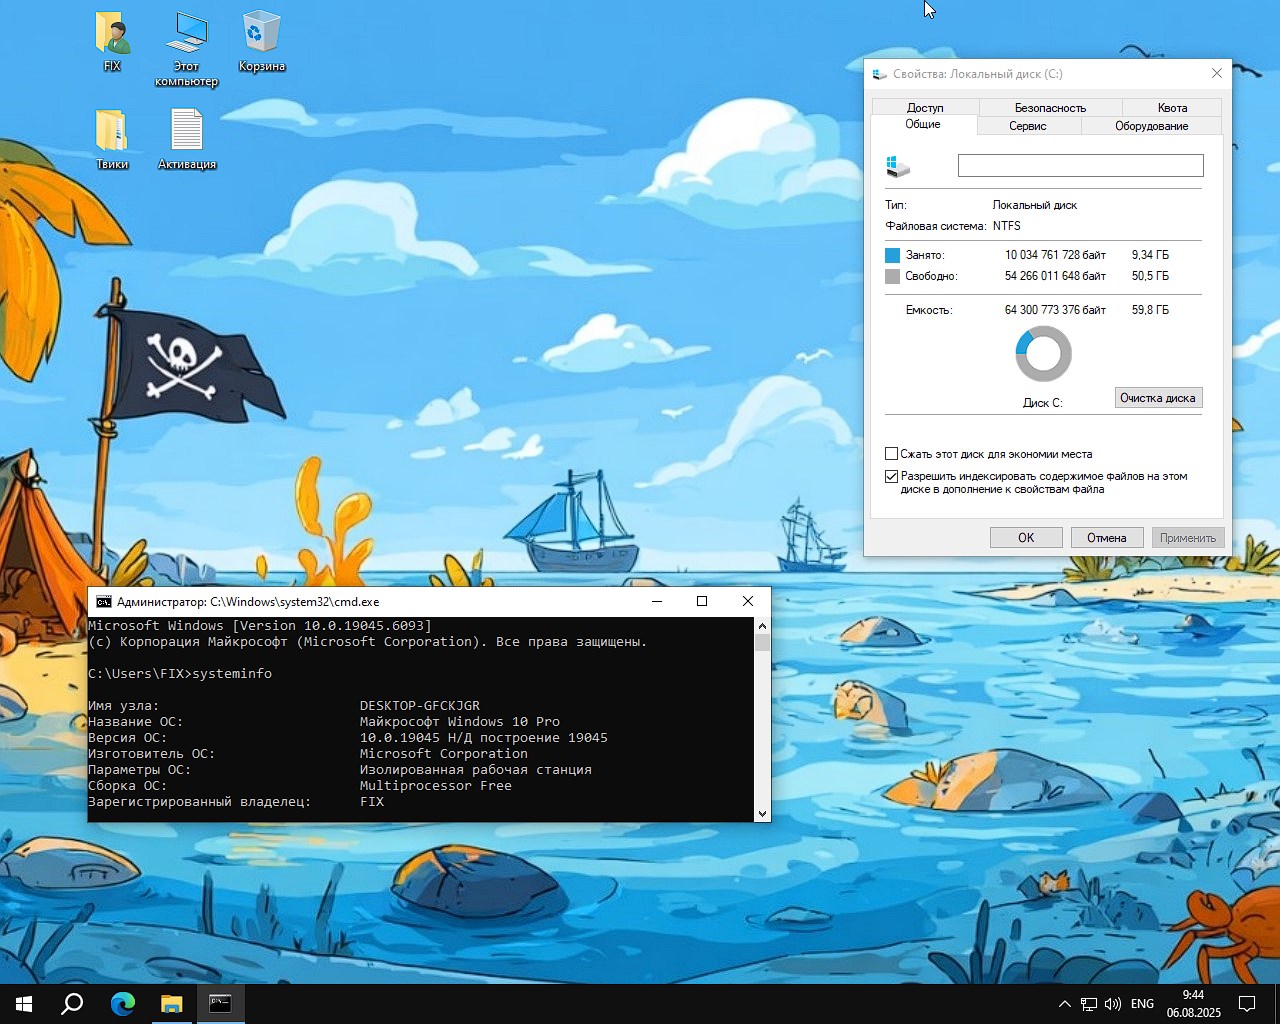
Task: Switch to the Безопасность tab
Action: (1050, 107)
